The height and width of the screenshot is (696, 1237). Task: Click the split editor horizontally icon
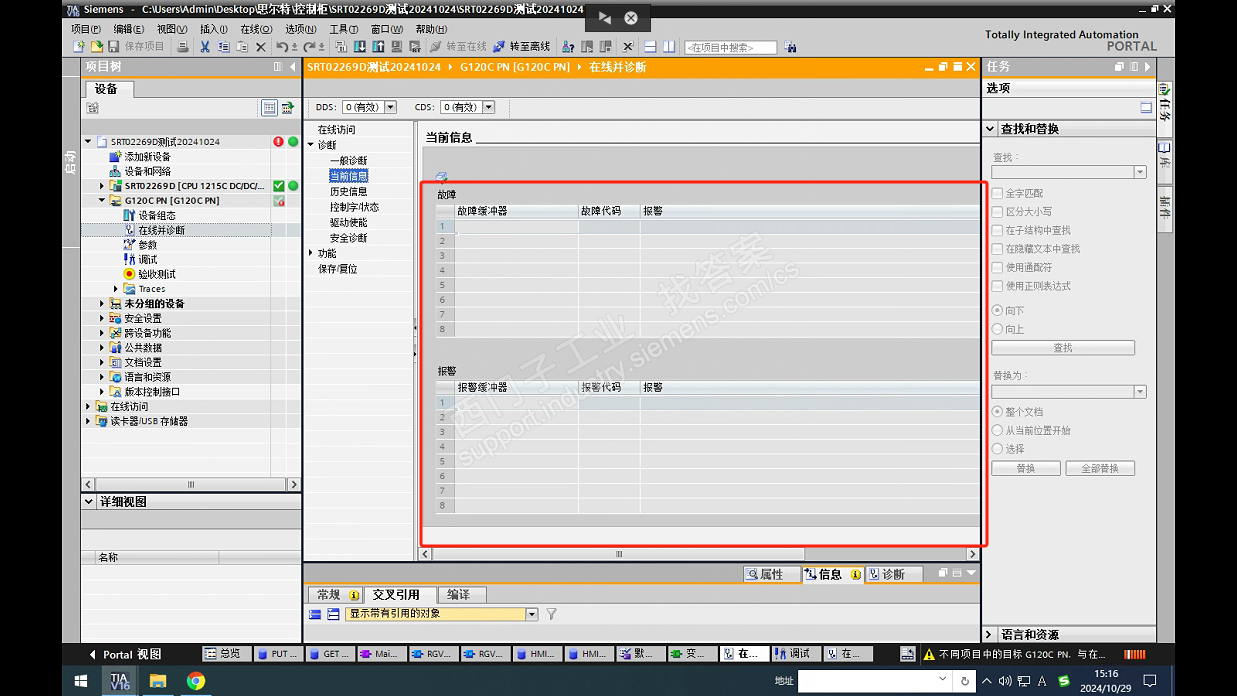tap(650, 47)
